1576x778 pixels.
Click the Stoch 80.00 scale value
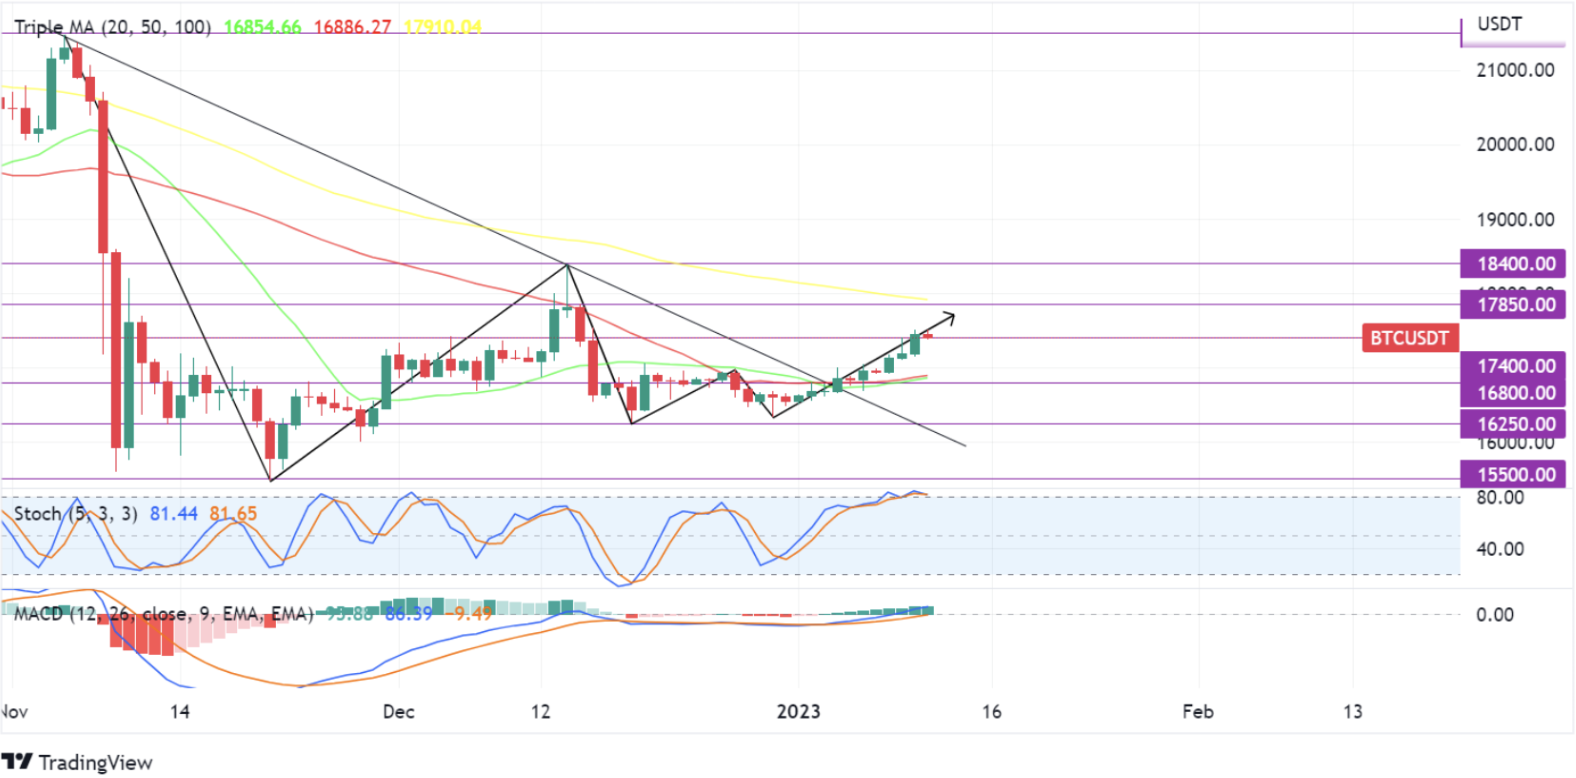click(1500, 497)
